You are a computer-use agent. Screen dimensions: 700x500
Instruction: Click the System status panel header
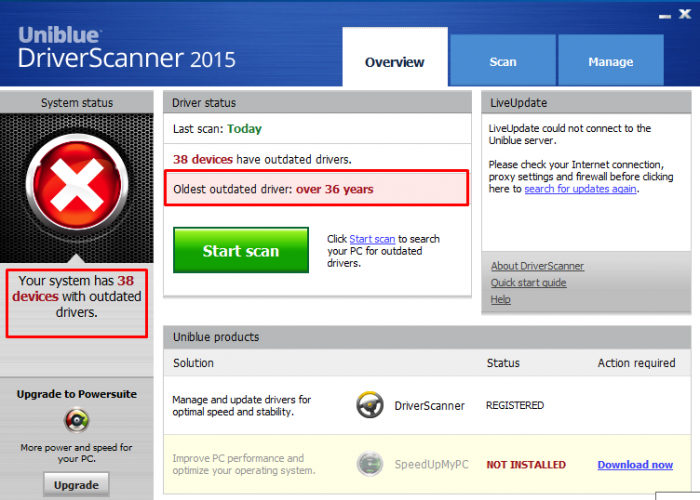click(x=77, y=103)
